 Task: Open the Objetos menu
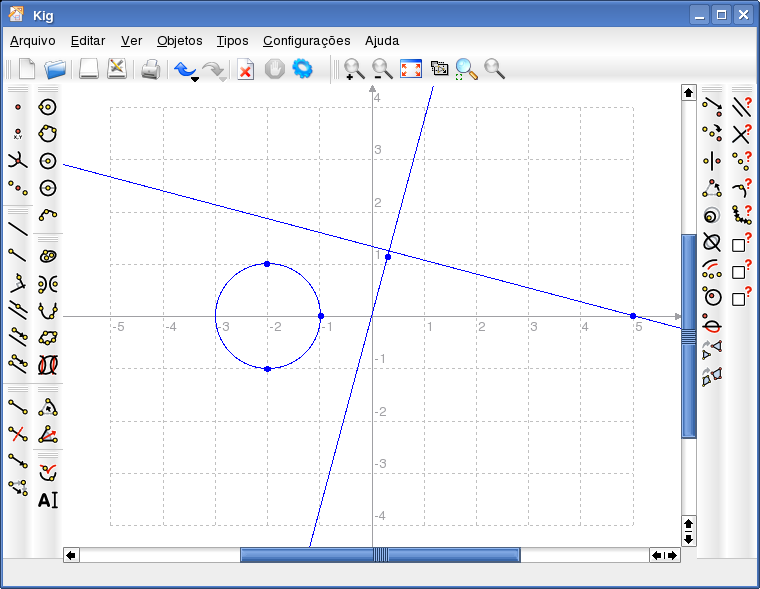180,41
